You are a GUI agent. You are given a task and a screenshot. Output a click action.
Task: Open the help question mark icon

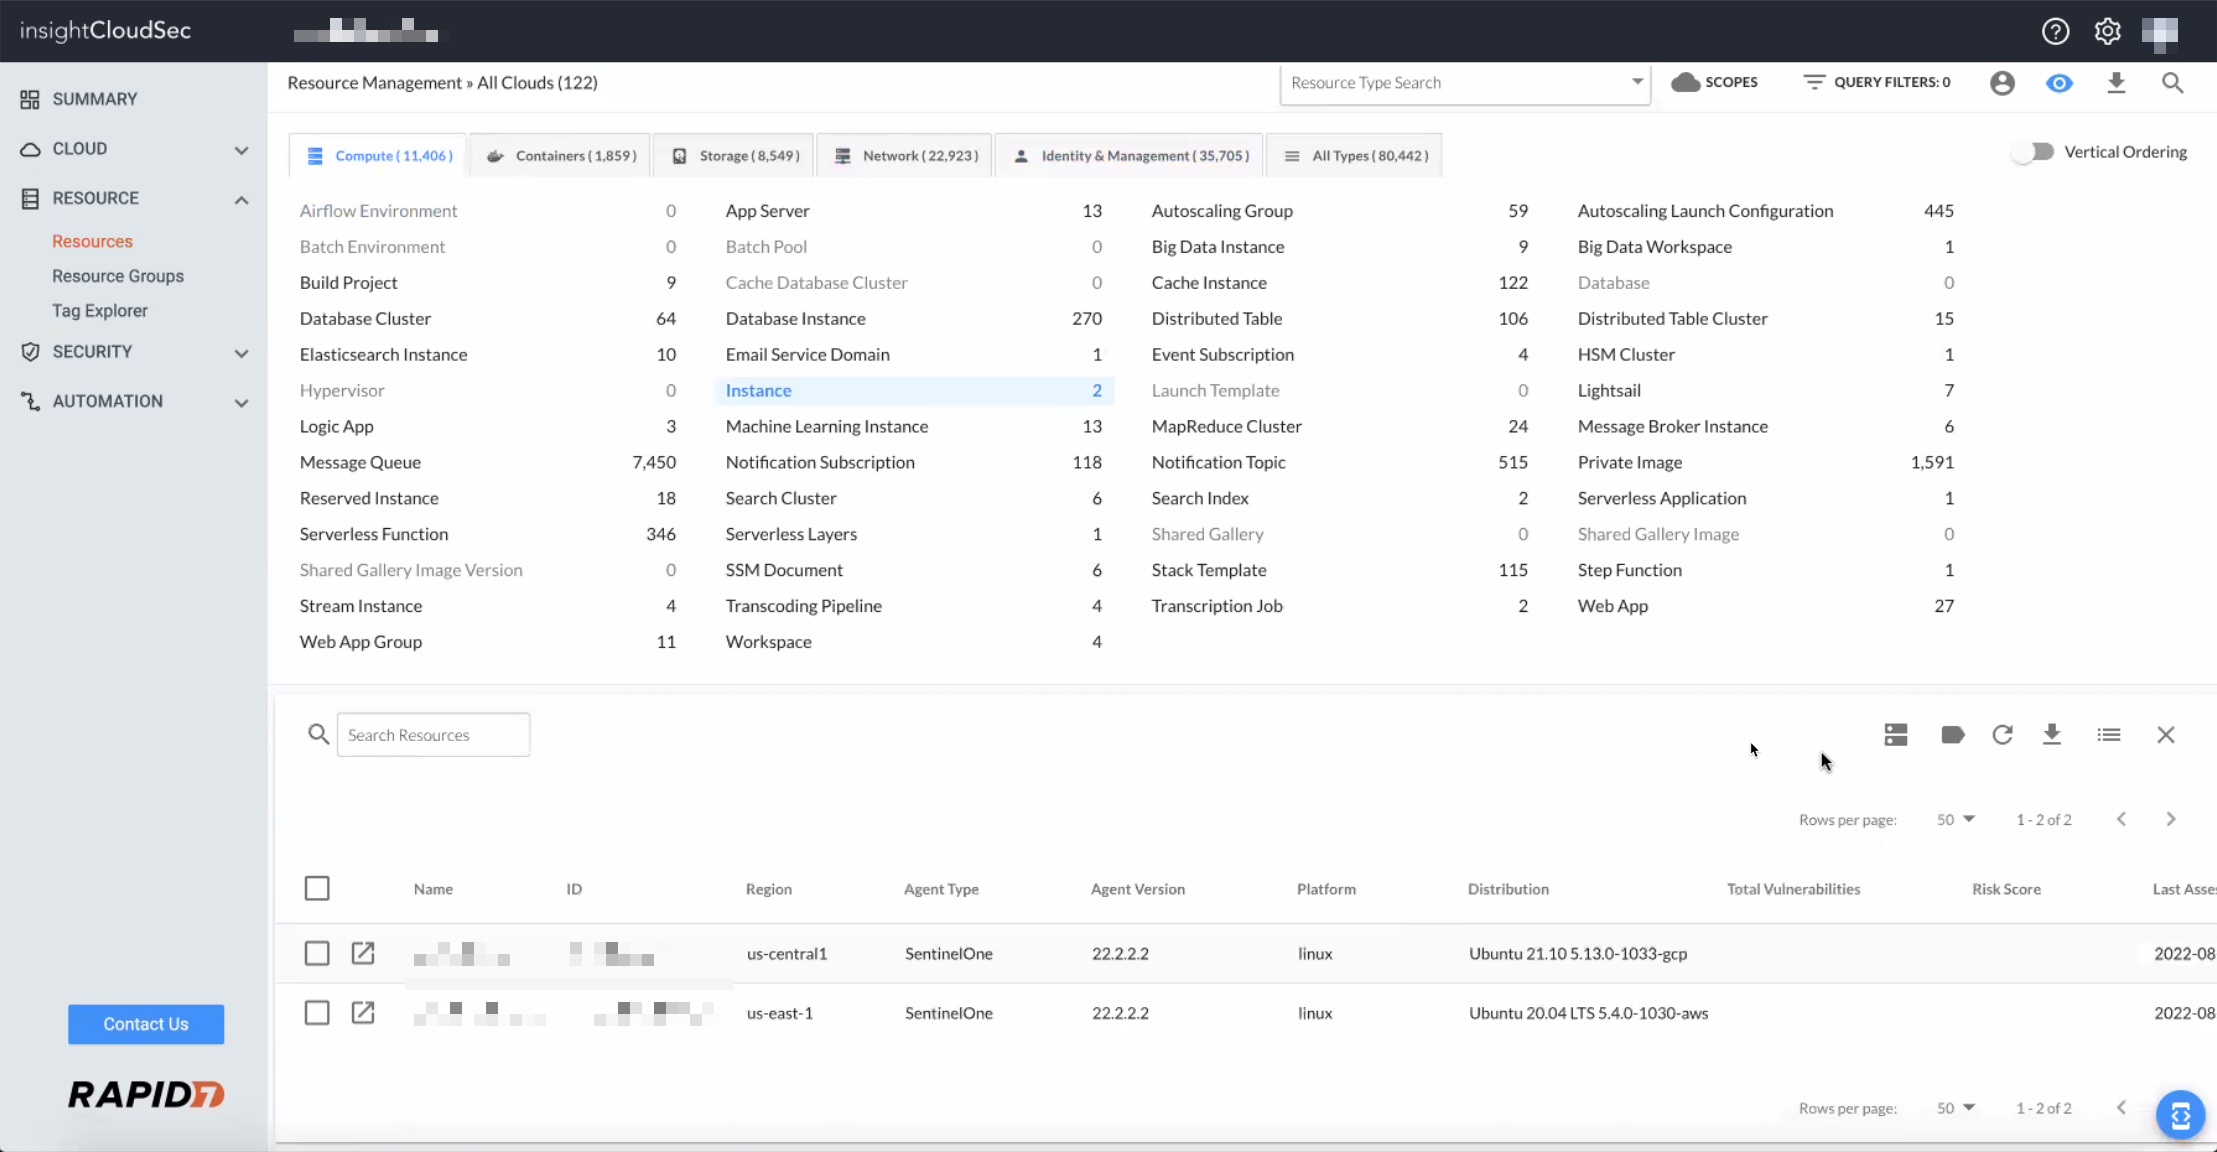tap(2055, 32)
